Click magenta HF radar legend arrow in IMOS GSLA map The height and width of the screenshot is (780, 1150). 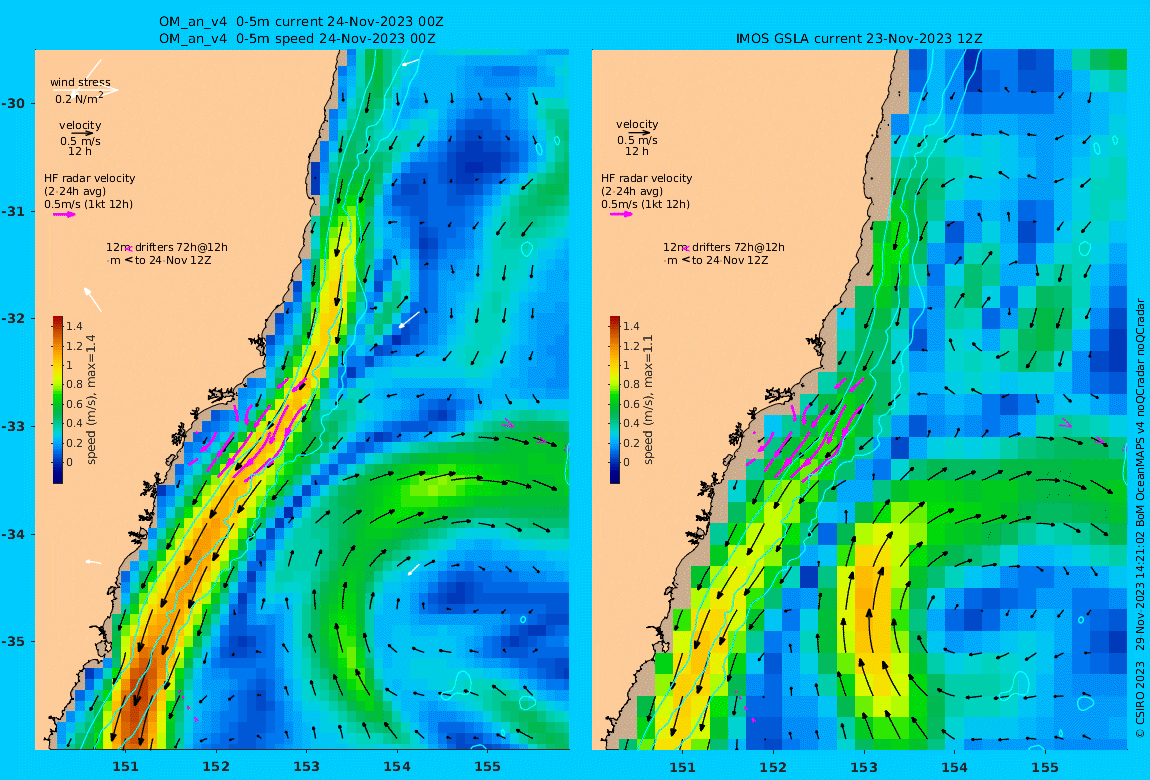click(x=620, y=214)
